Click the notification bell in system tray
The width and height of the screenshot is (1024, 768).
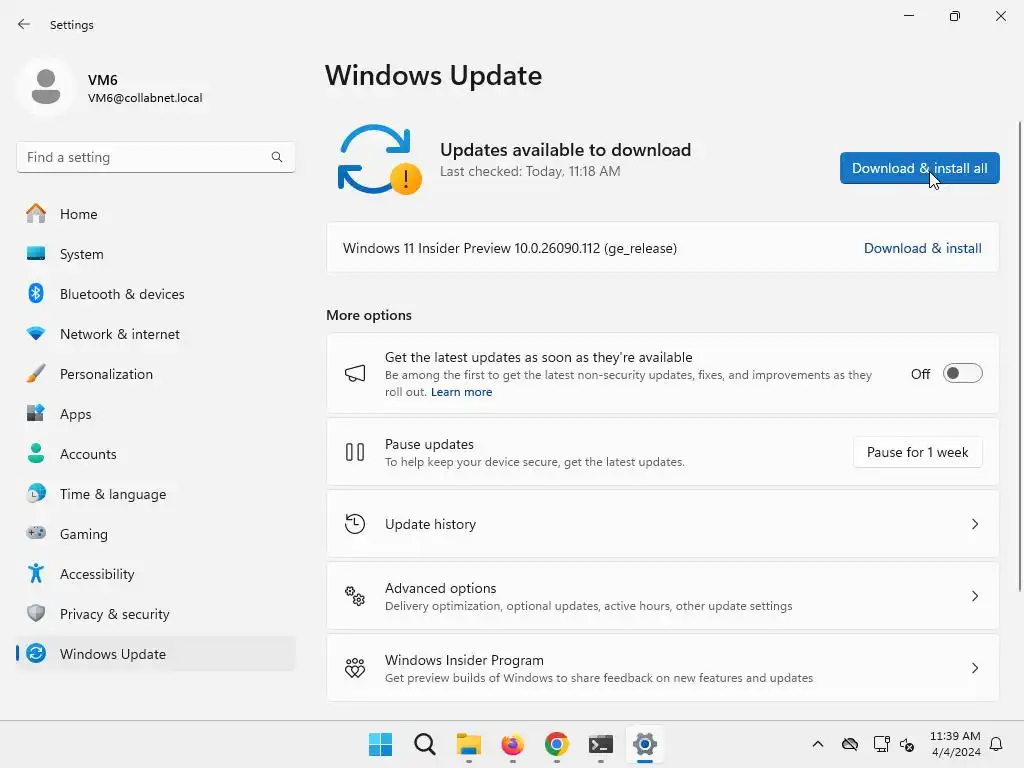coord(996,744)
